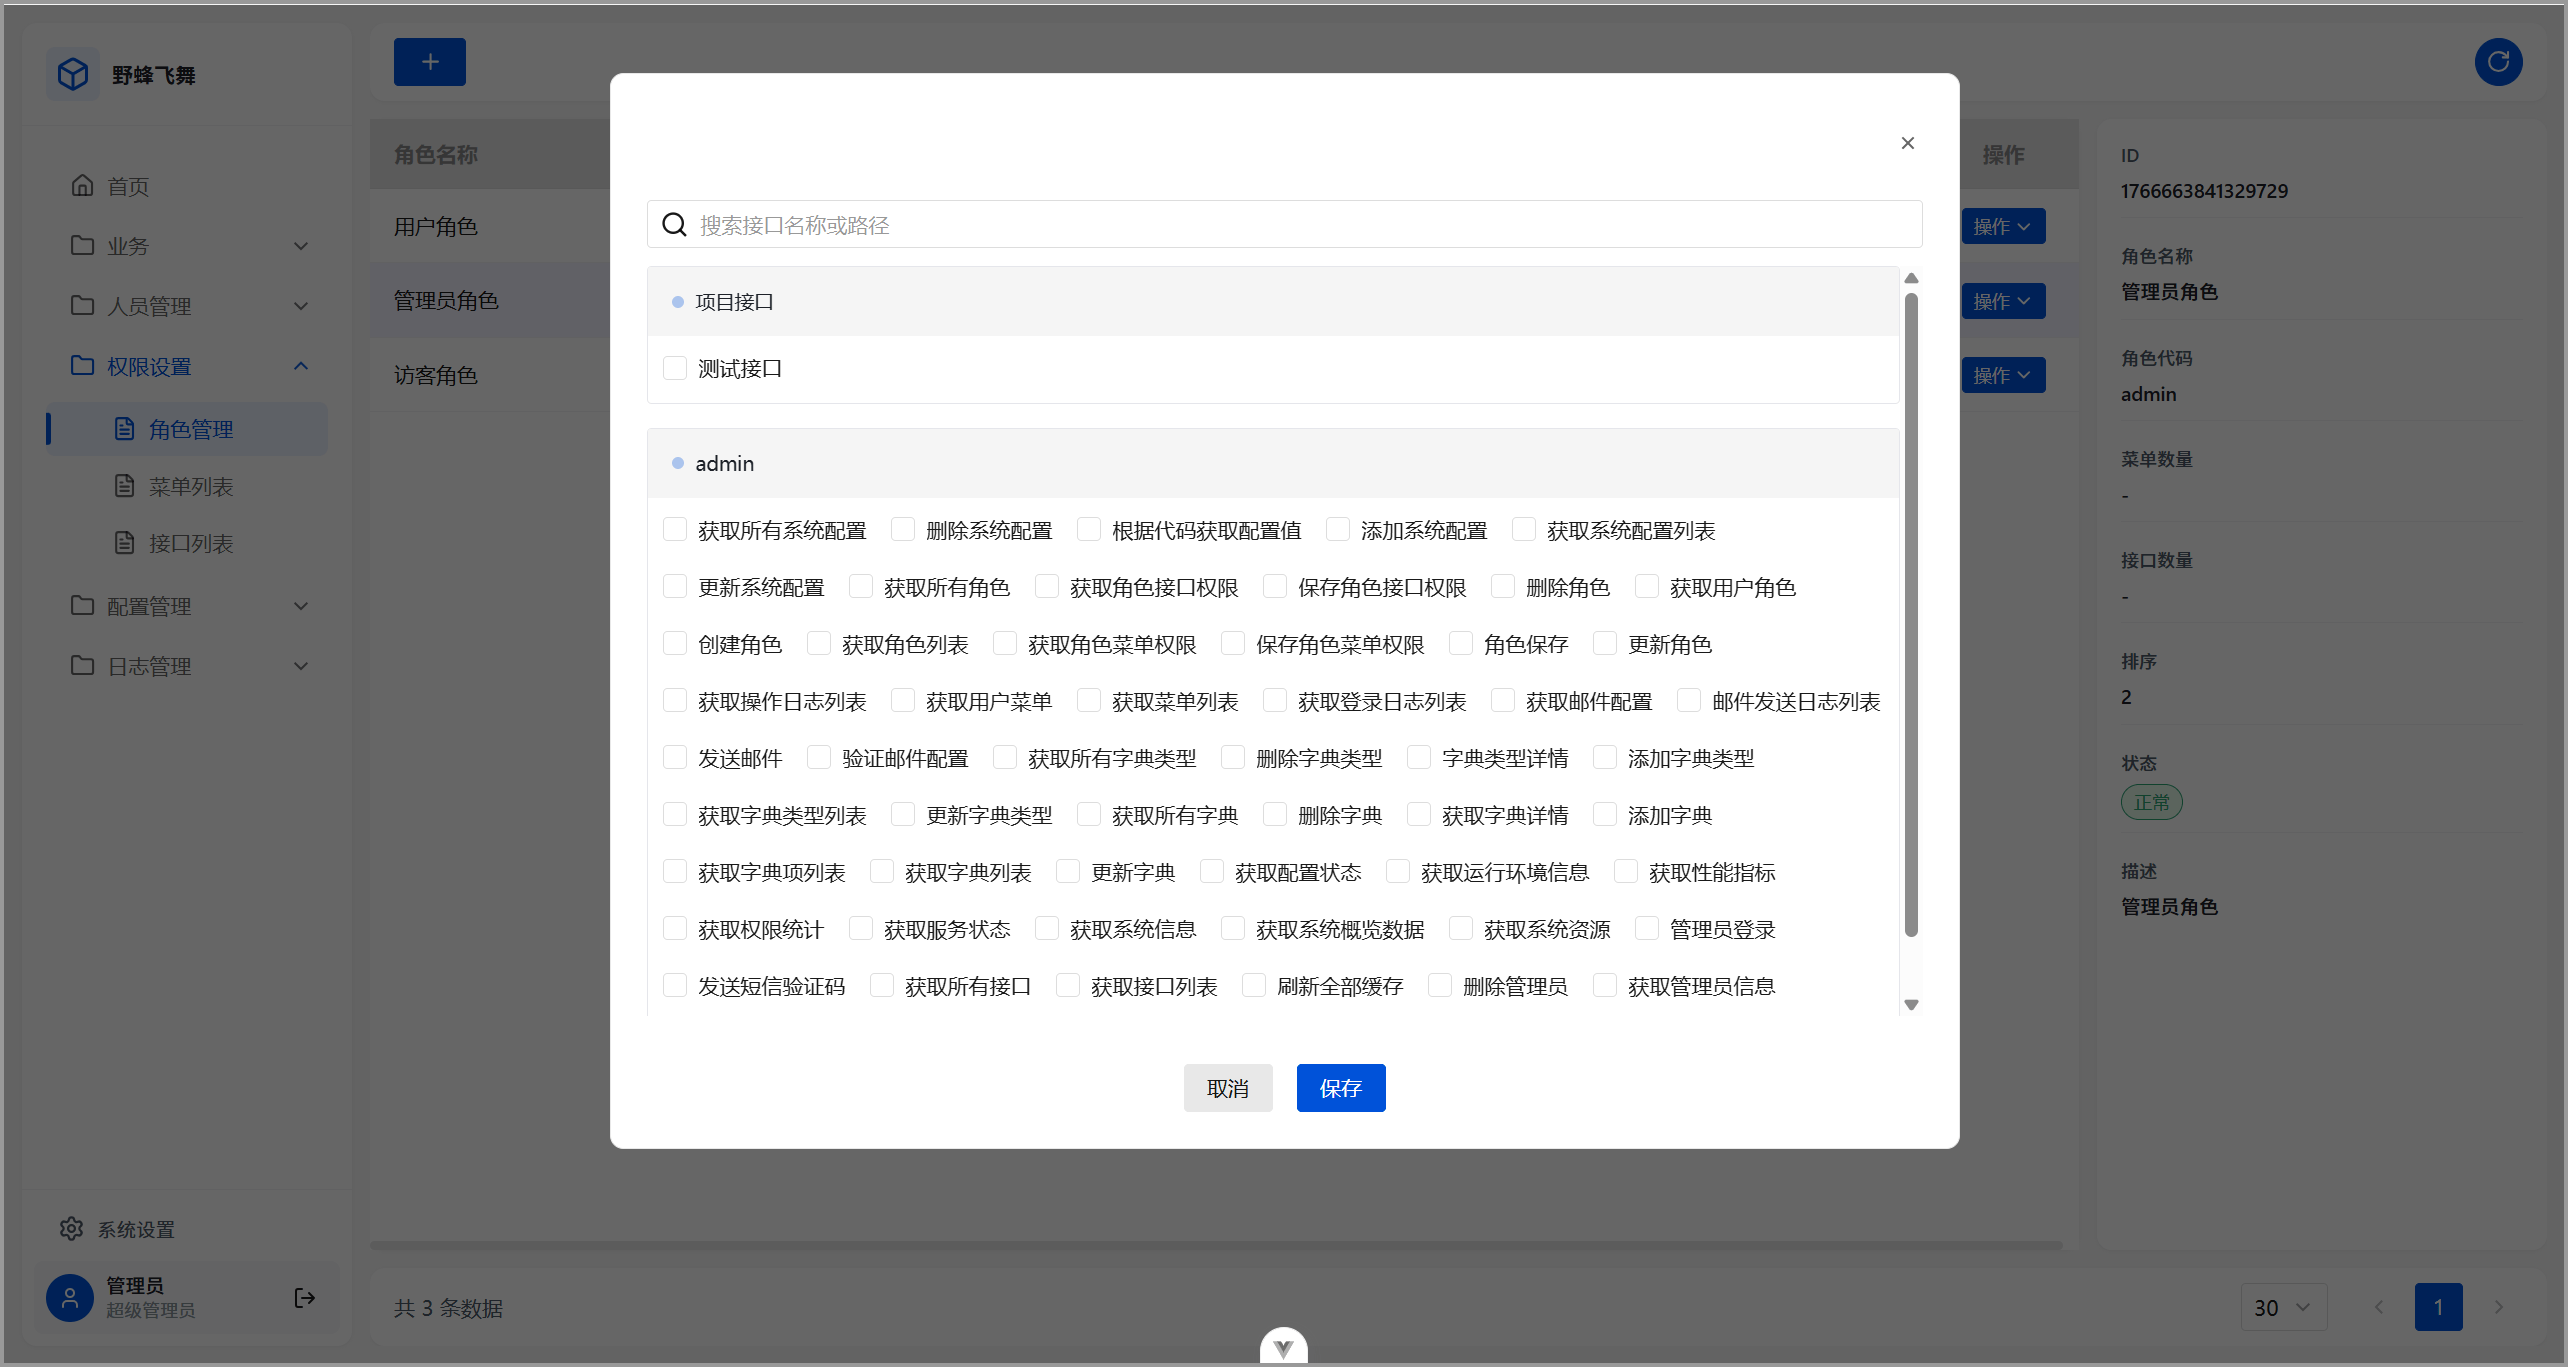Go to the next page arrow
This screenshot has width=2568, height=1367.
[2499, 1307]
